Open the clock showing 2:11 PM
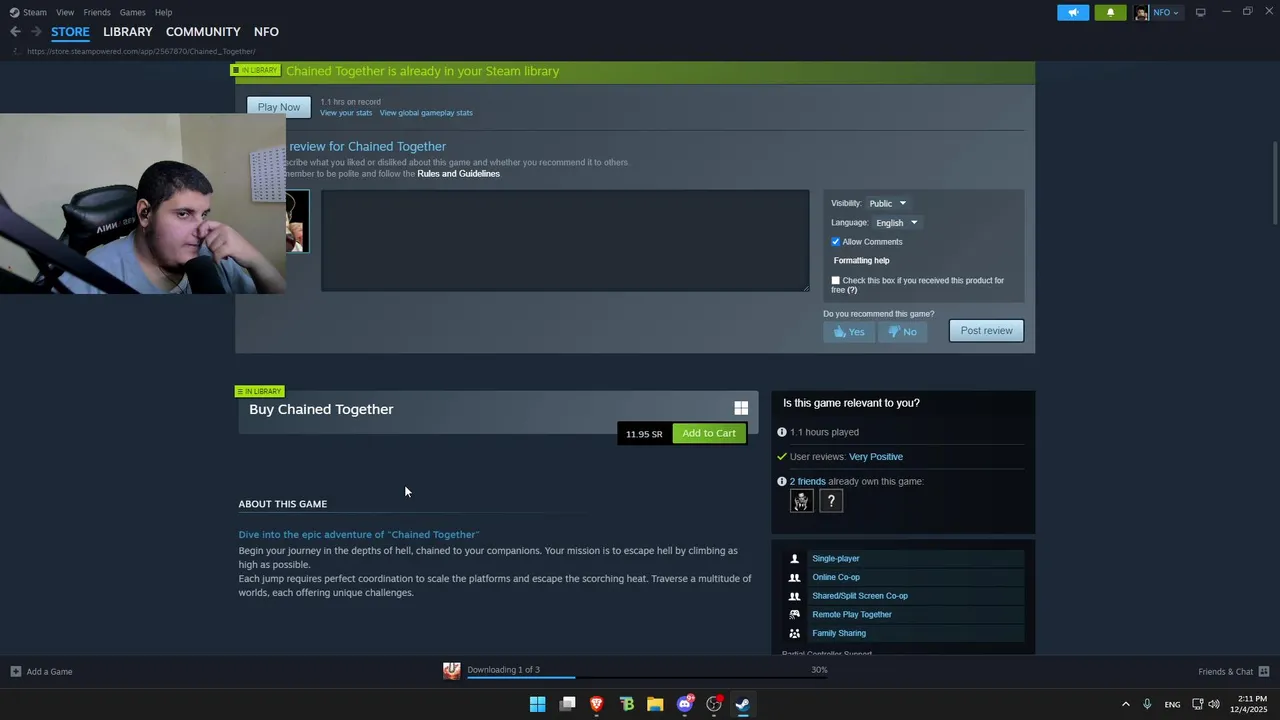Image resolution: width=1280 pixels, height=720 pixels. point(1251,704)
